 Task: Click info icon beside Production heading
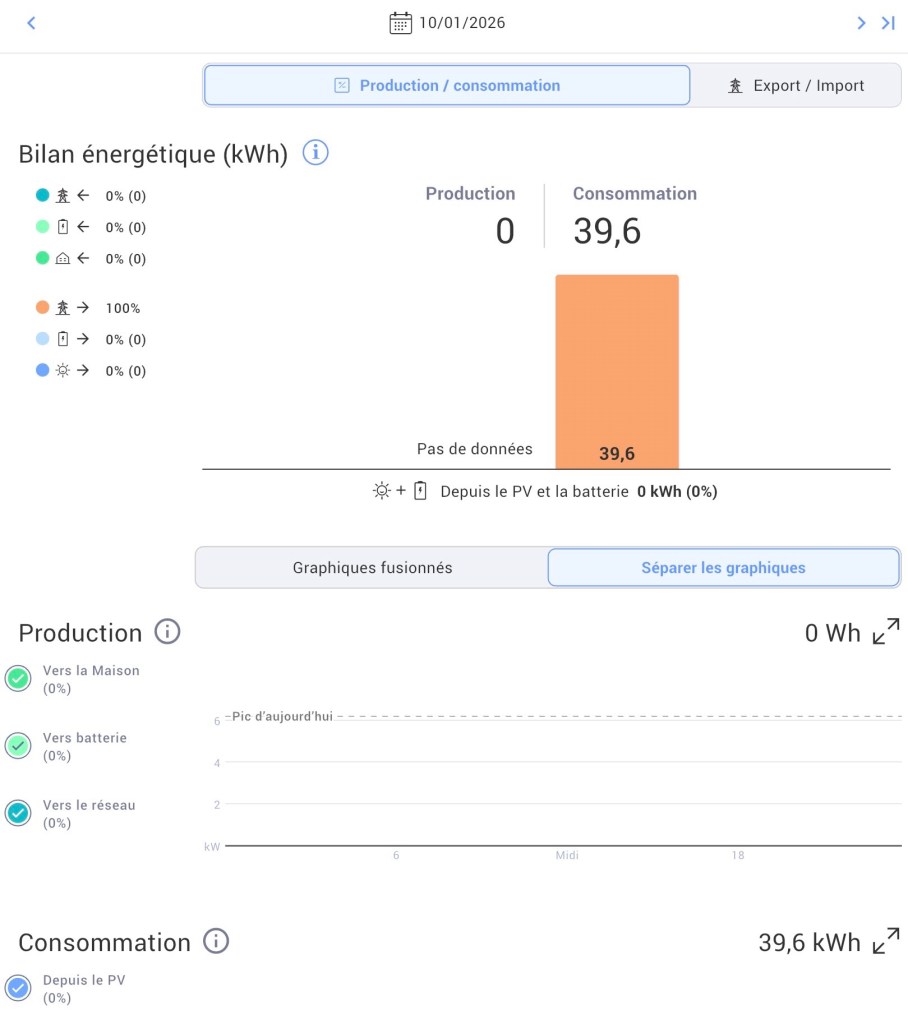click(x=167, y=632)
